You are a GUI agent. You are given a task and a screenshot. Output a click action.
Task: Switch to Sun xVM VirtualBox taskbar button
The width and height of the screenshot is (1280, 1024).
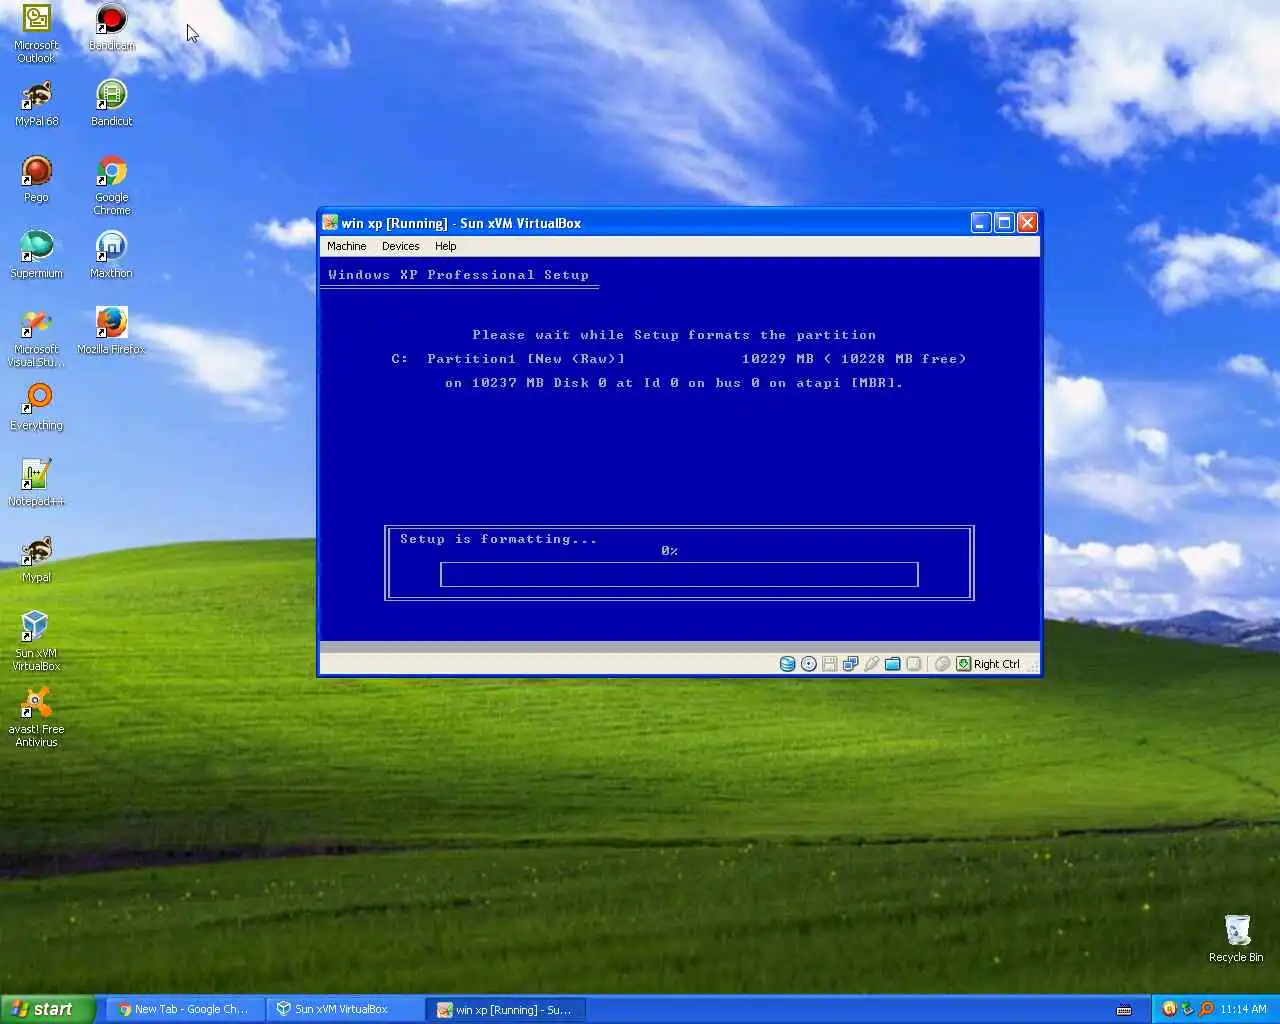(343, 1009)
